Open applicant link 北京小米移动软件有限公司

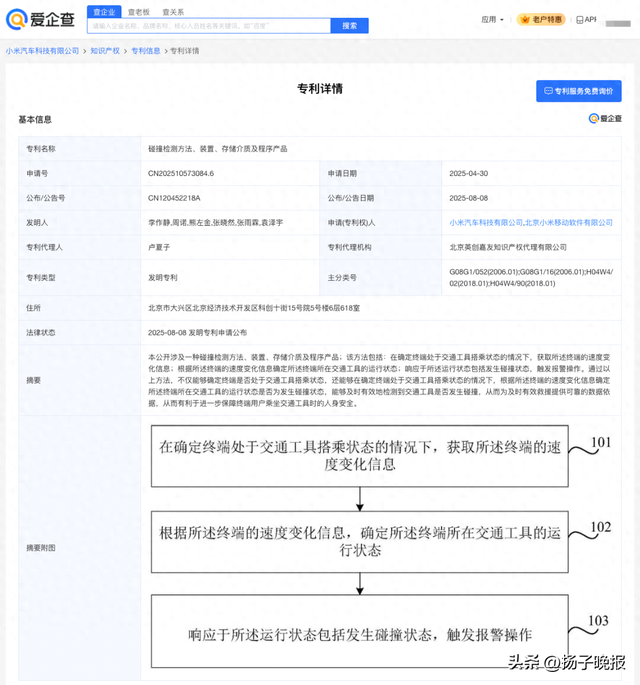point(568,222)
